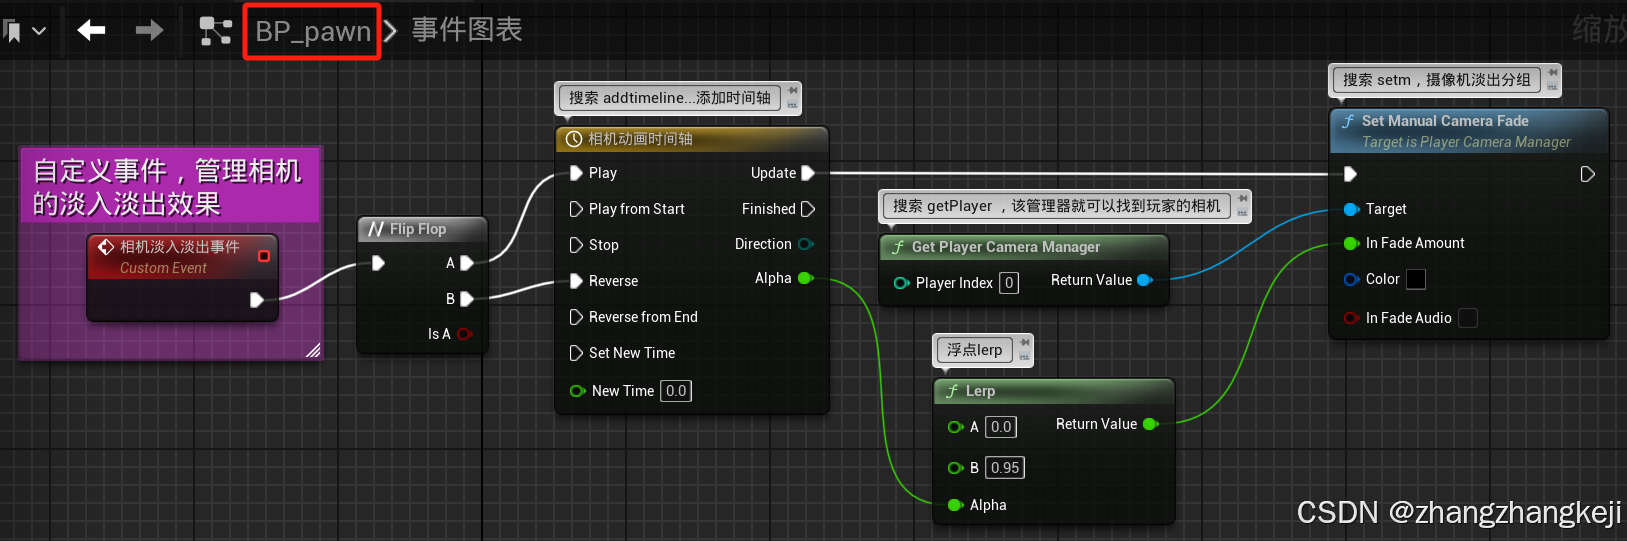The image size is (1627, 541).
Task: Click the breadcrumb chevron after BP_pawn
Action: [391, 31]
